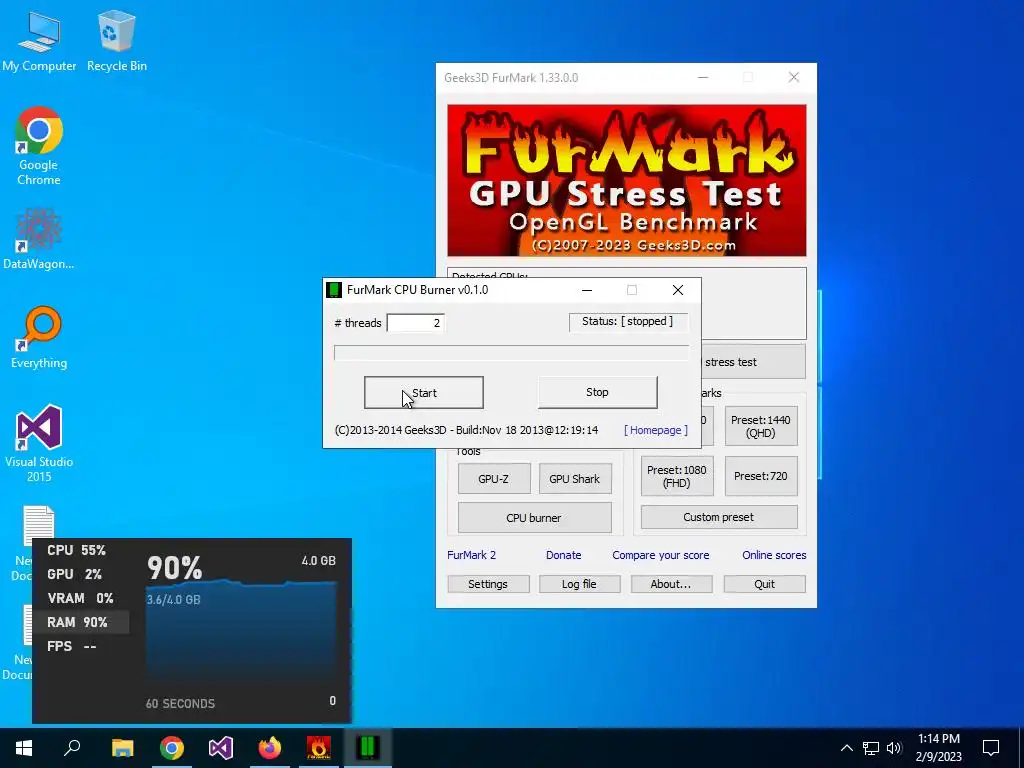
Task: Select the Visual Studio 2015 desktop shortcut
Action: click(x=39, y=444)
